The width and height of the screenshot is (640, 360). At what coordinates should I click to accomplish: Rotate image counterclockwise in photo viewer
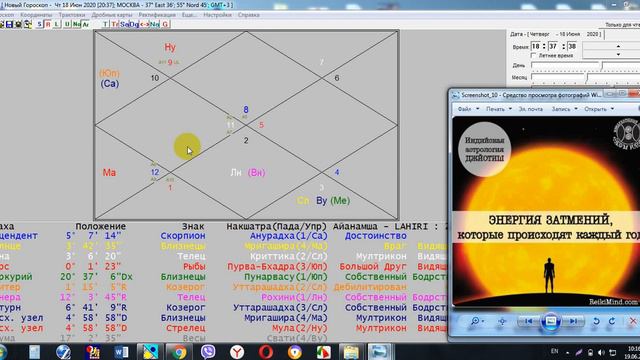point(596,321)
